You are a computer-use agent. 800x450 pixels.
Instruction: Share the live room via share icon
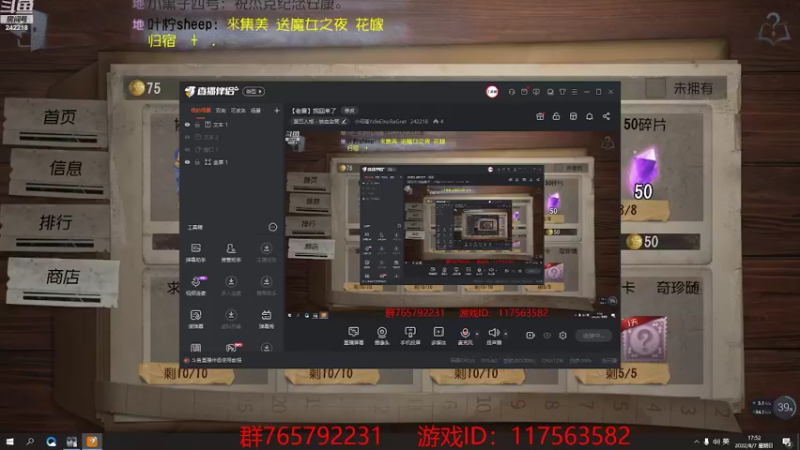[x=606, y=116]
